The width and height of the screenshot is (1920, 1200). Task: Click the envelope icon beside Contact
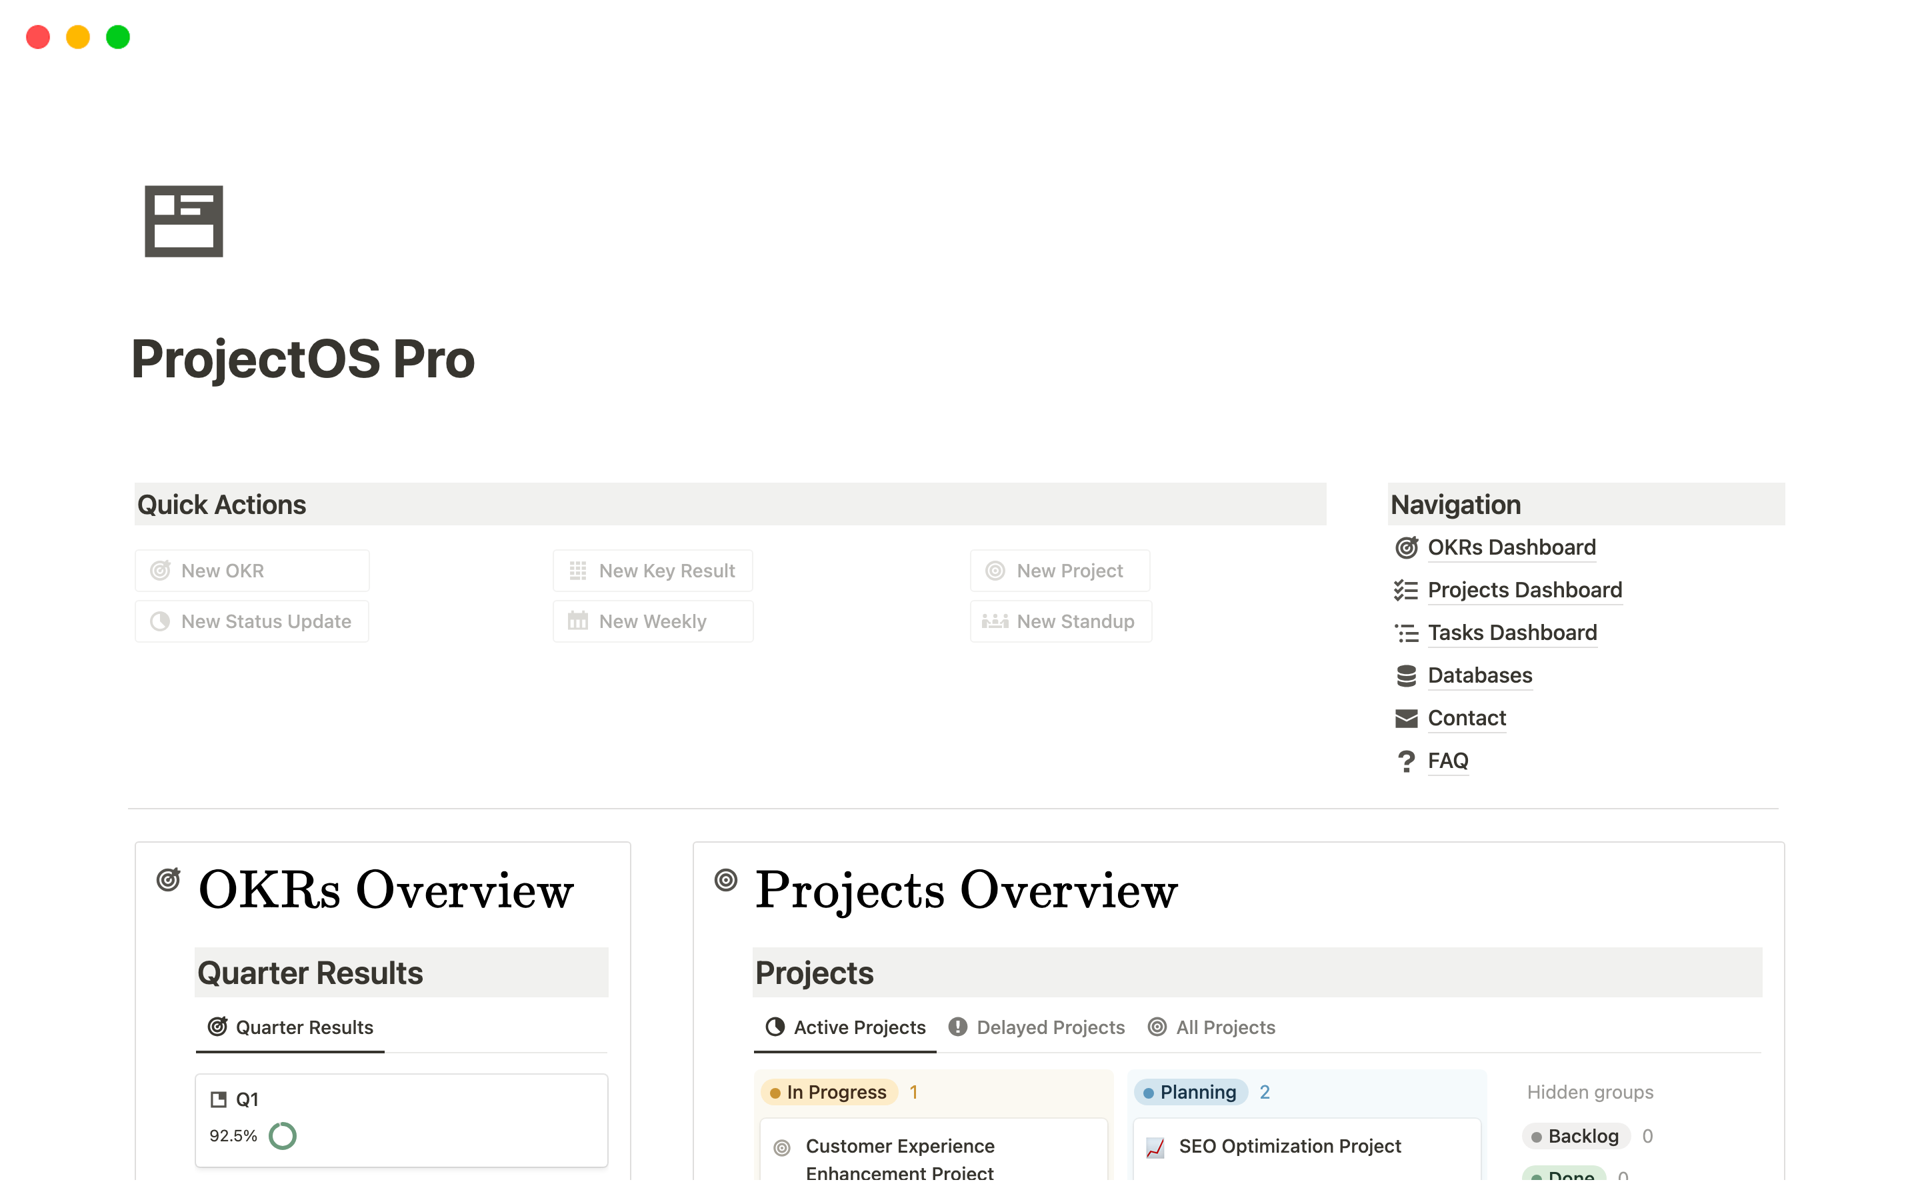point(1406,718)
